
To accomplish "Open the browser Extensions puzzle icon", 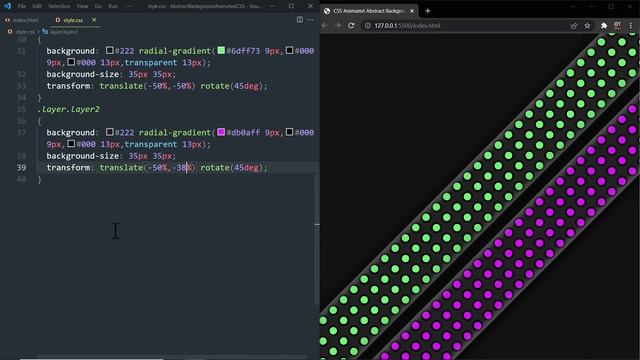I will pyautogui.click(x=604, y=25).
